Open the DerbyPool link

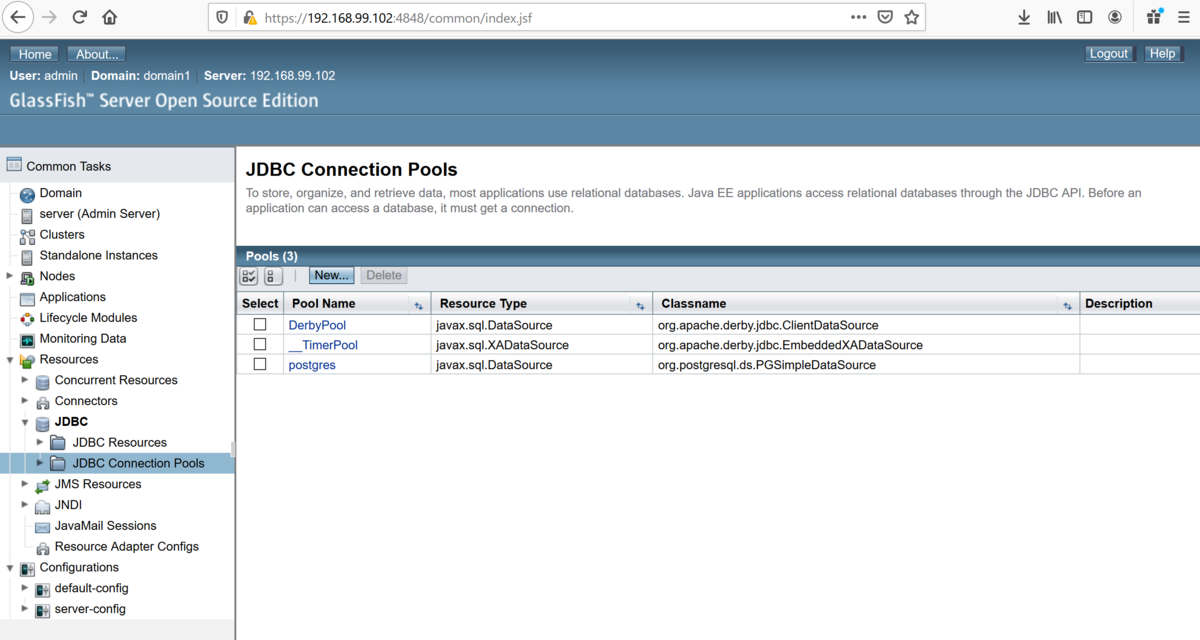coord(317,325)
